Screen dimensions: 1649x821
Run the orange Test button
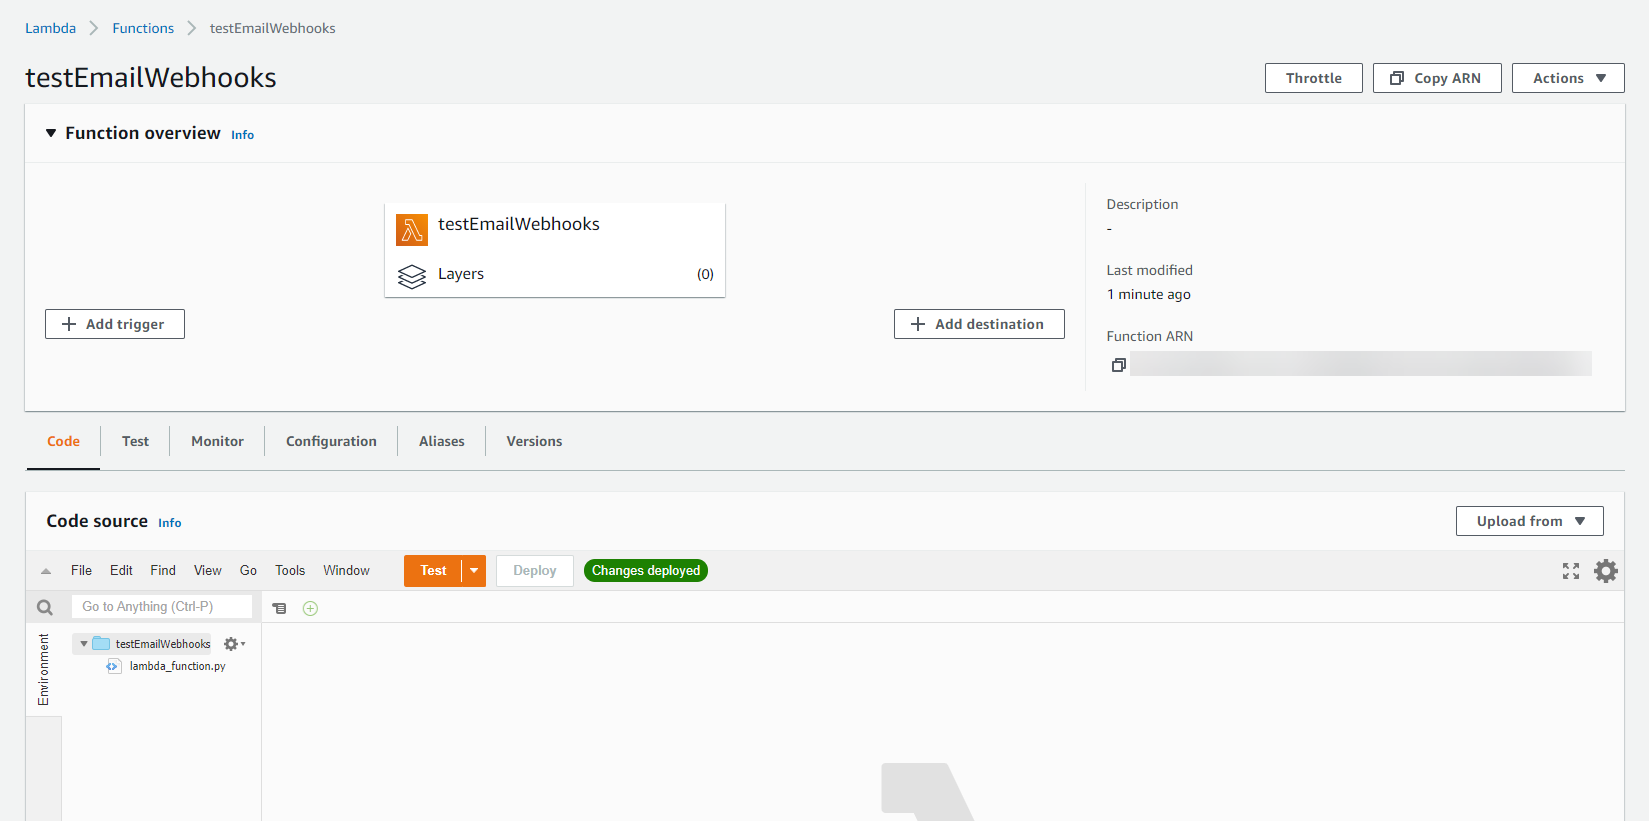click(x=433, y=571)
